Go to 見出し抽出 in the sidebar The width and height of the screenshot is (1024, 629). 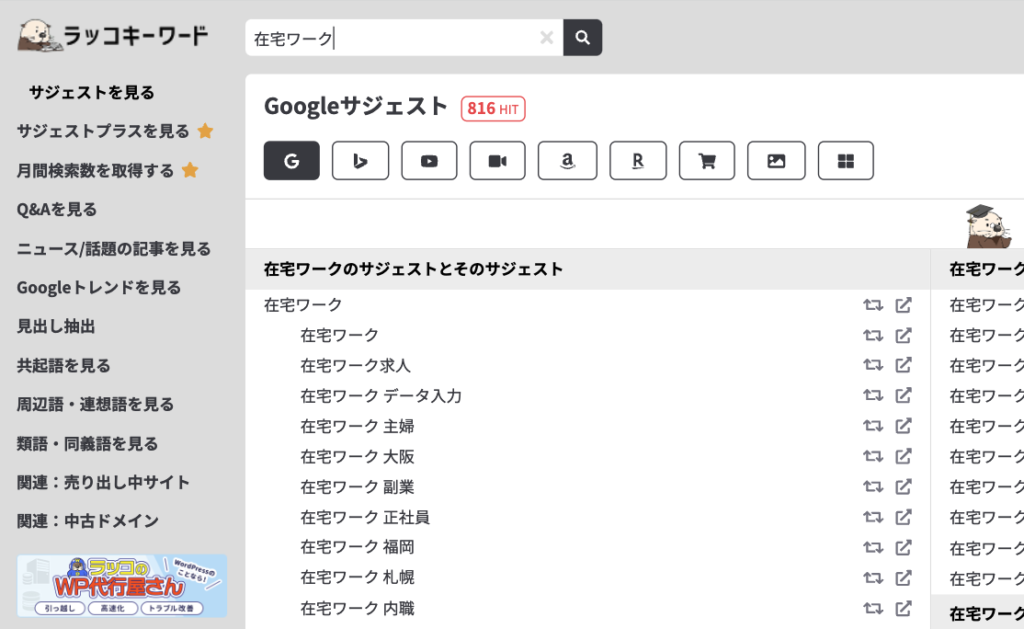point(56,327)
